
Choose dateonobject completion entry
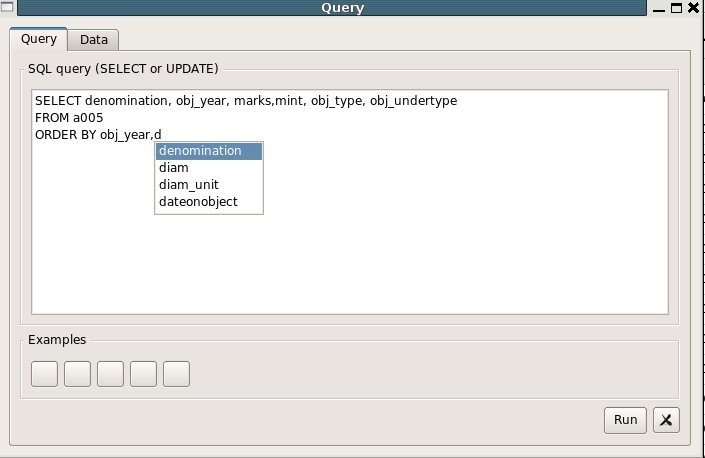pos(209,202)
